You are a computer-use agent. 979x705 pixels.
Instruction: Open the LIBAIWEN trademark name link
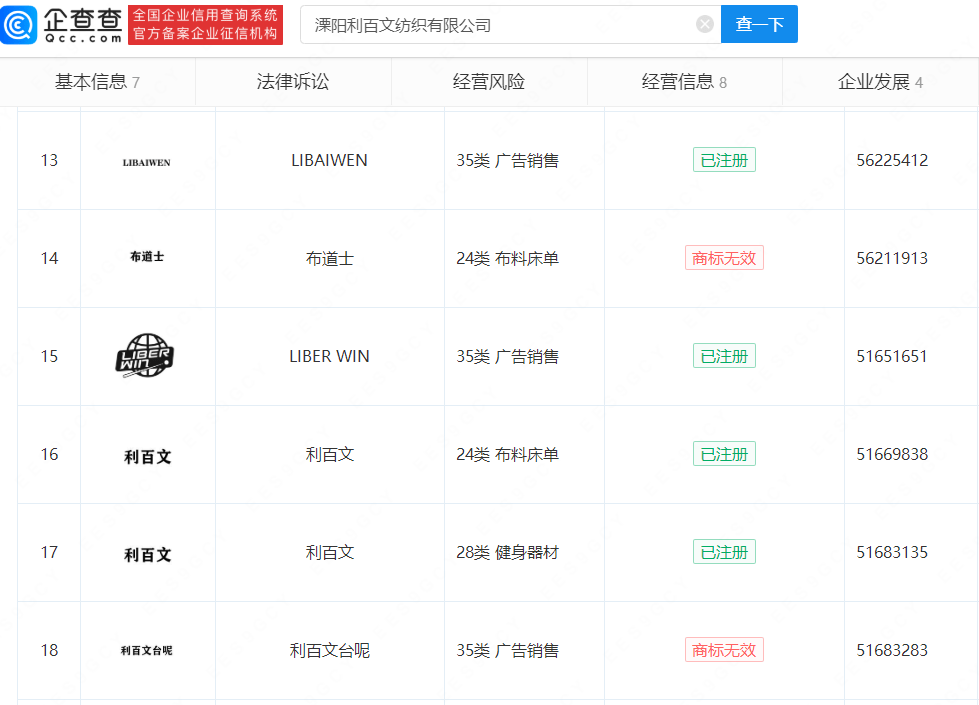pos(329,159)
